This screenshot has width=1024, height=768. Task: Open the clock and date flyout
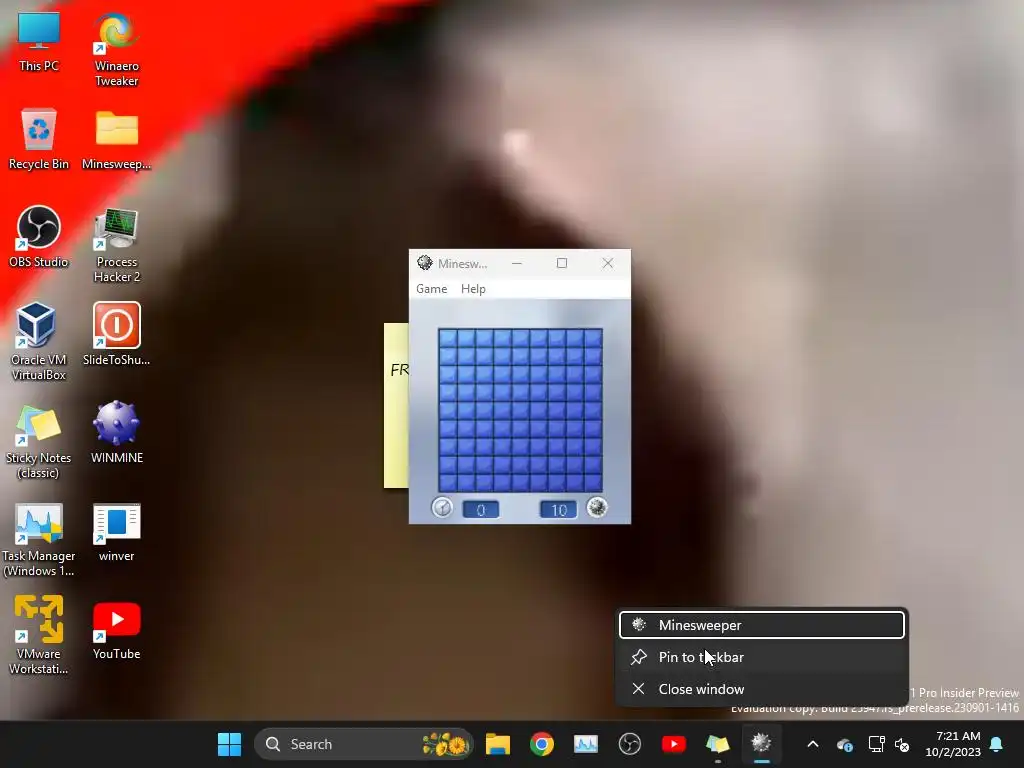[953, 744]
